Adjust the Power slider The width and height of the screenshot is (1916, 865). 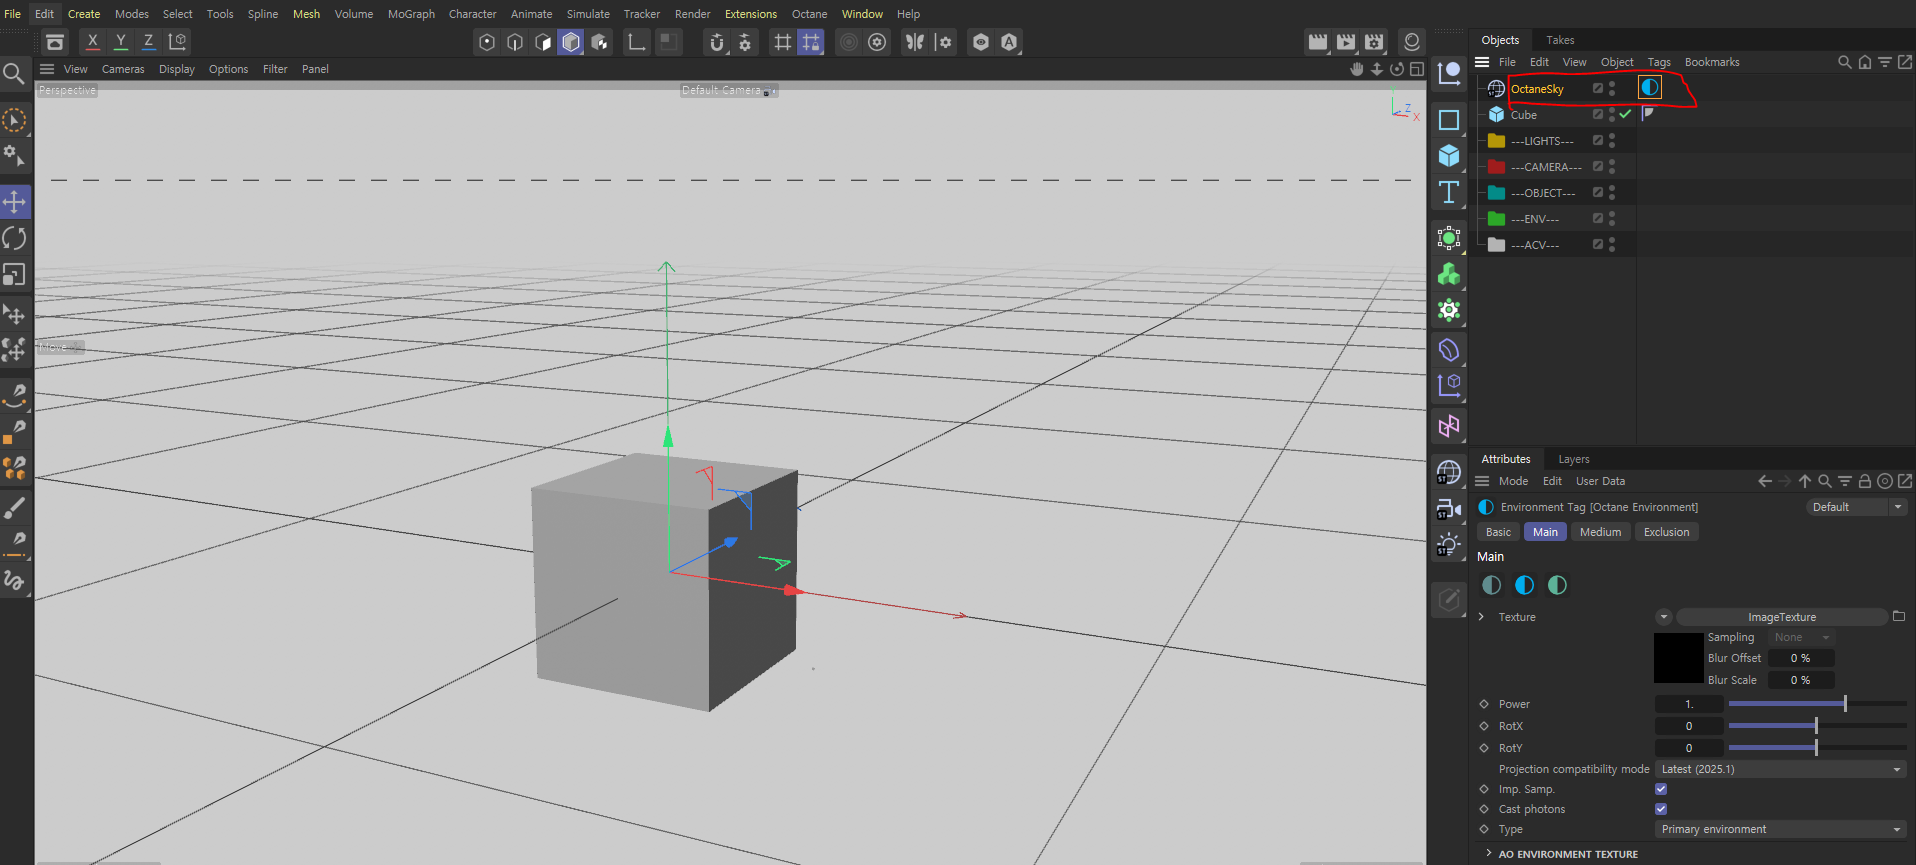click(x=1817, y=704)
